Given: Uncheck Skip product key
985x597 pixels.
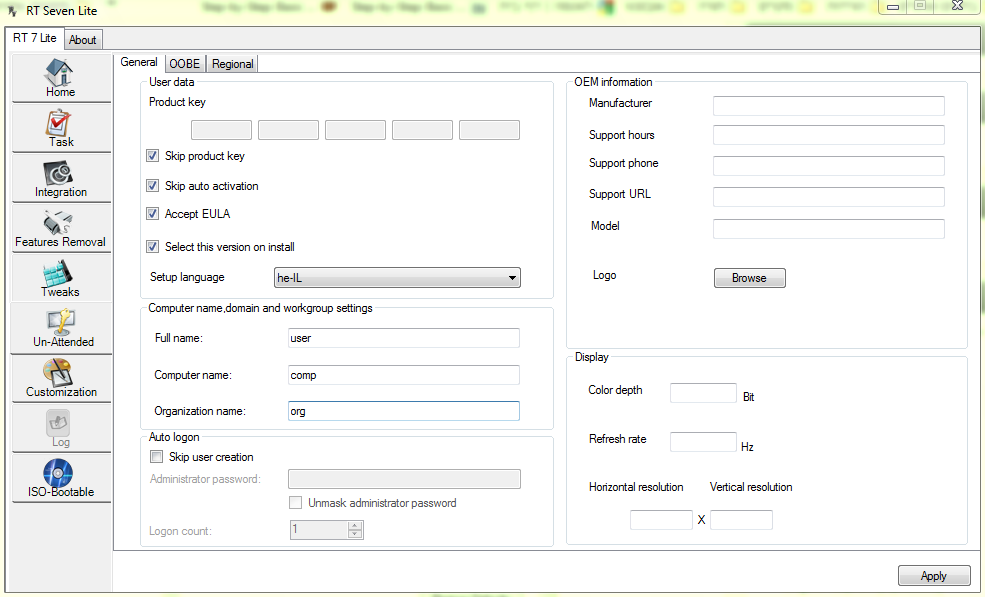Looking at the screenshot, I should click(153, 155).
